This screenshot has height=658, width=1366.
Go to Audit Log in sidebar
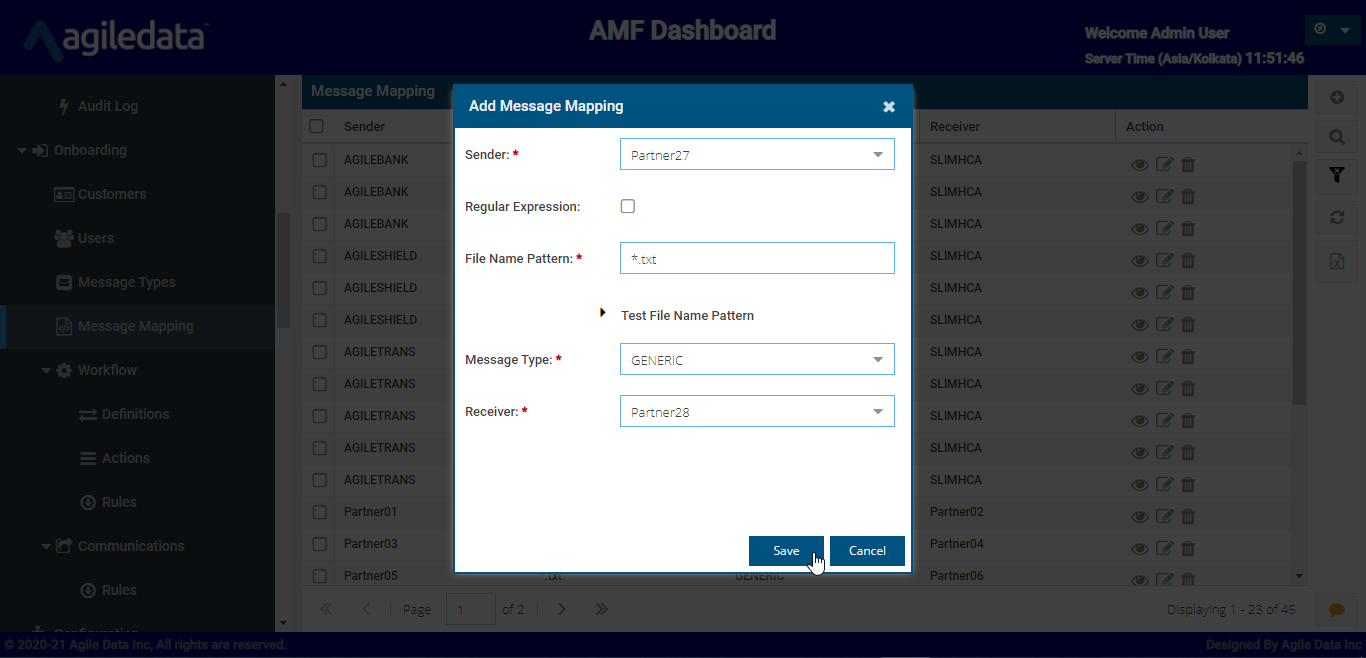(107, 106)
